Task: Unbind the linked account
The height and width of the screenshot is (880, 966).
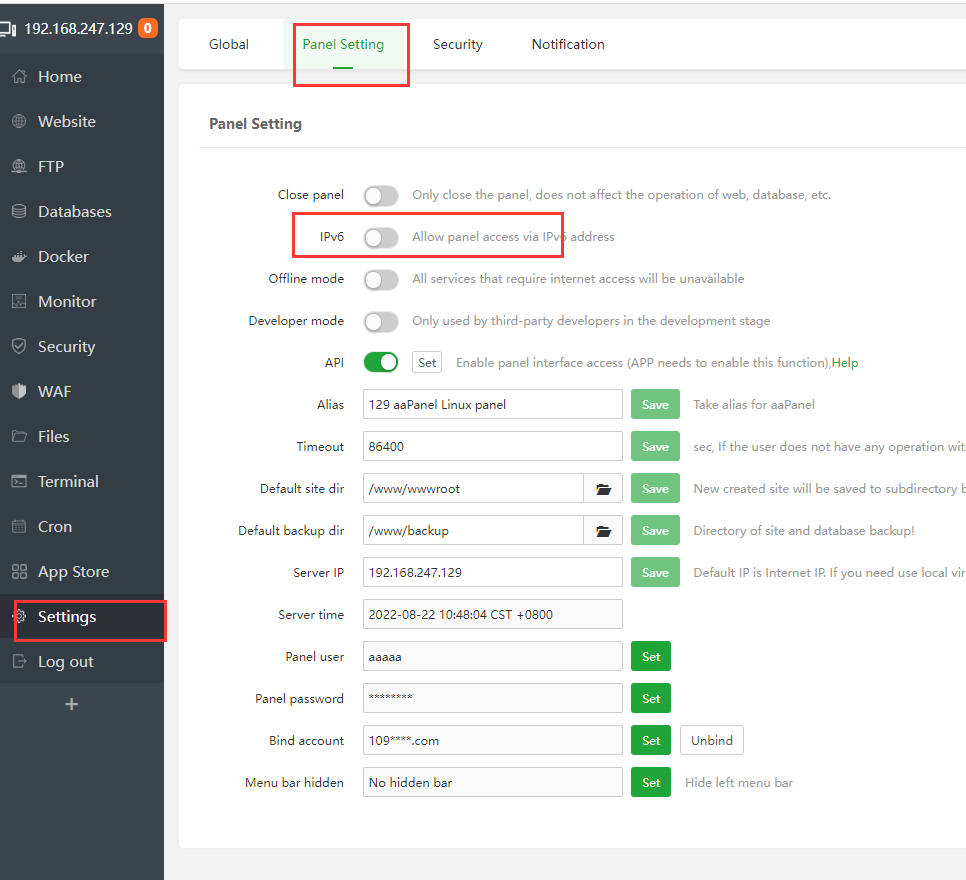Action: 711,740
